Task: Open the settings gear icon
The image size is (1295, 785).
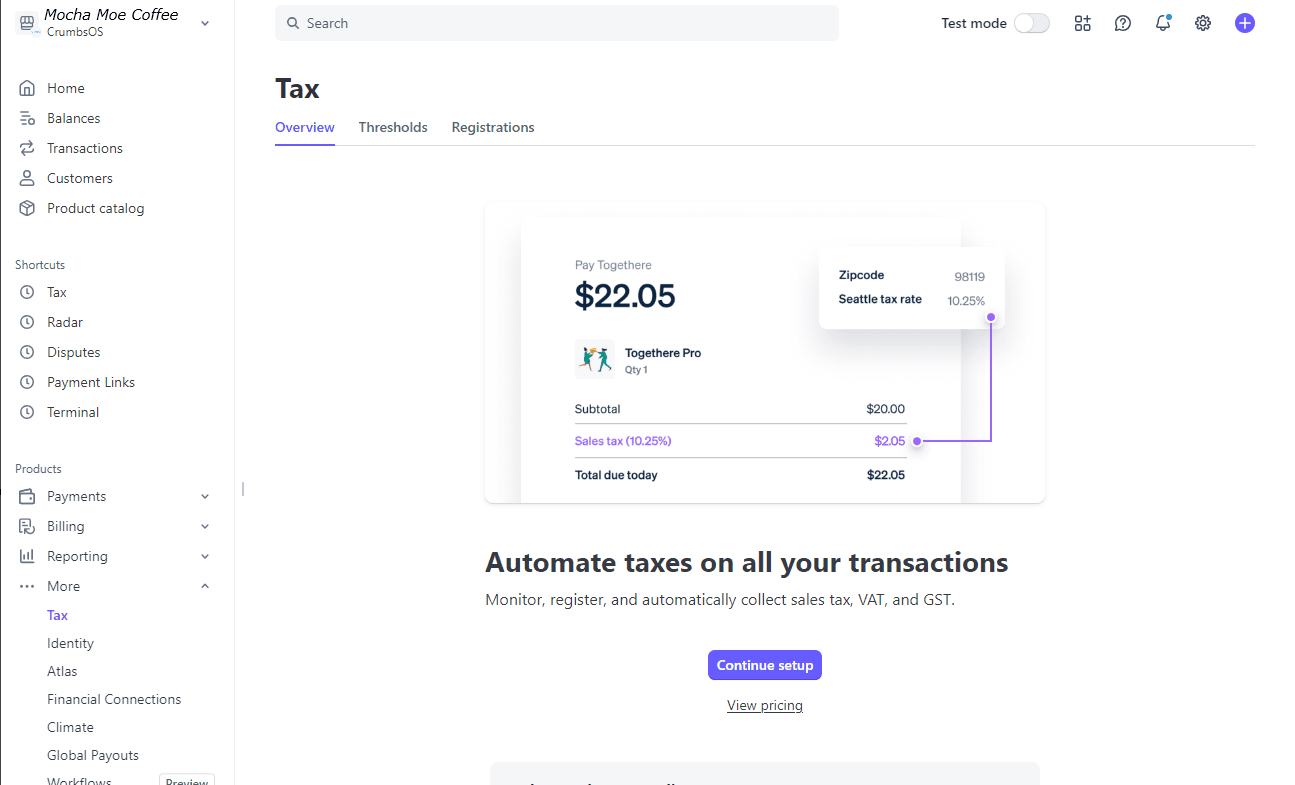Action: coord(1203,23)
